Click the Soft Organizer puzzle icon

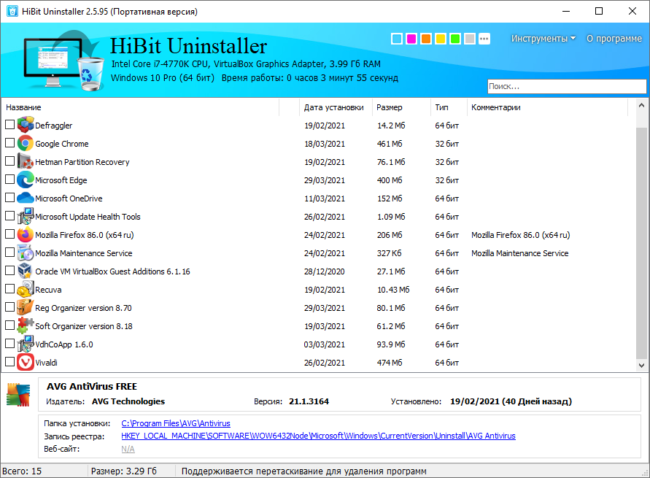click(25, 325)
